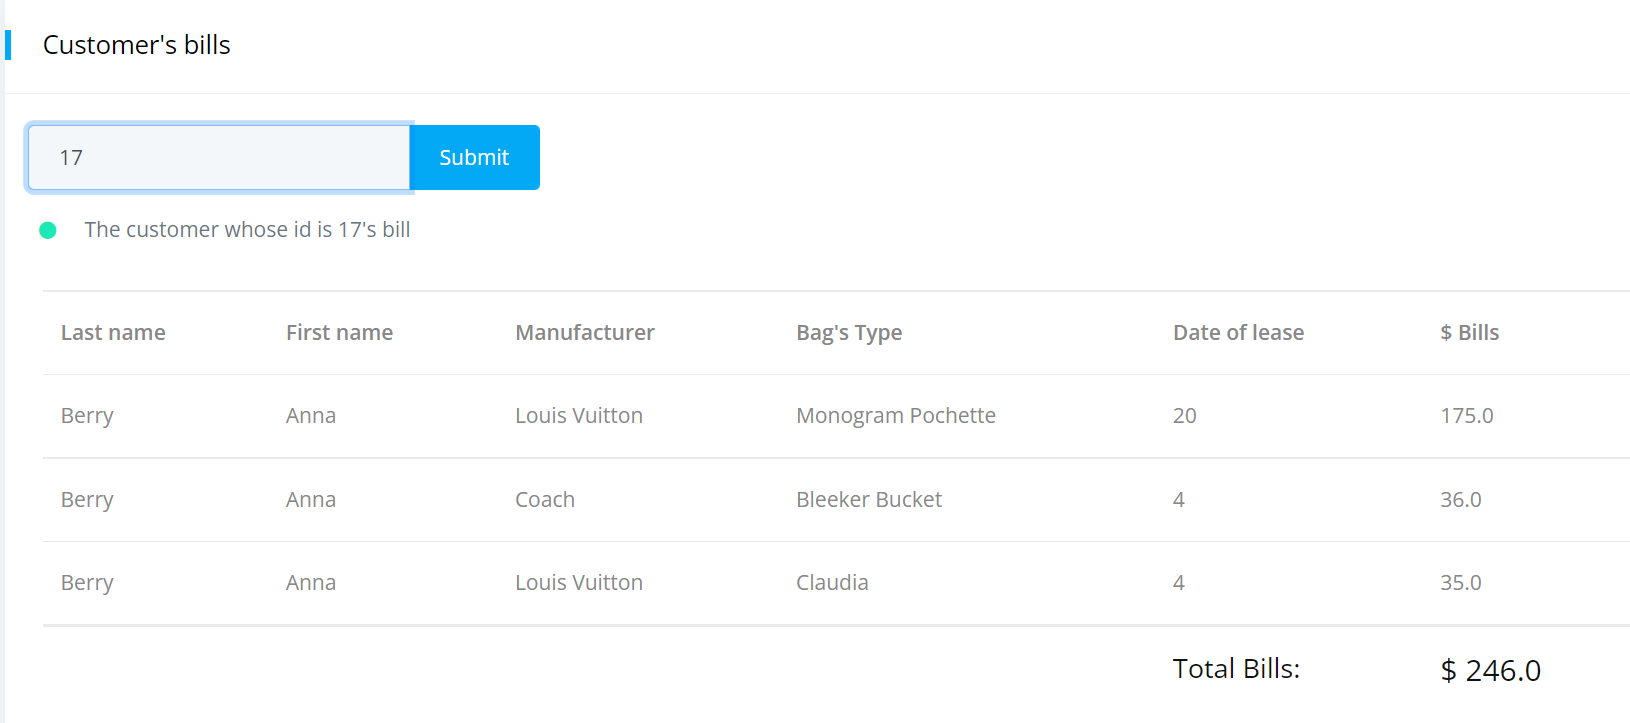Click the Manufacturer column header

585,333
